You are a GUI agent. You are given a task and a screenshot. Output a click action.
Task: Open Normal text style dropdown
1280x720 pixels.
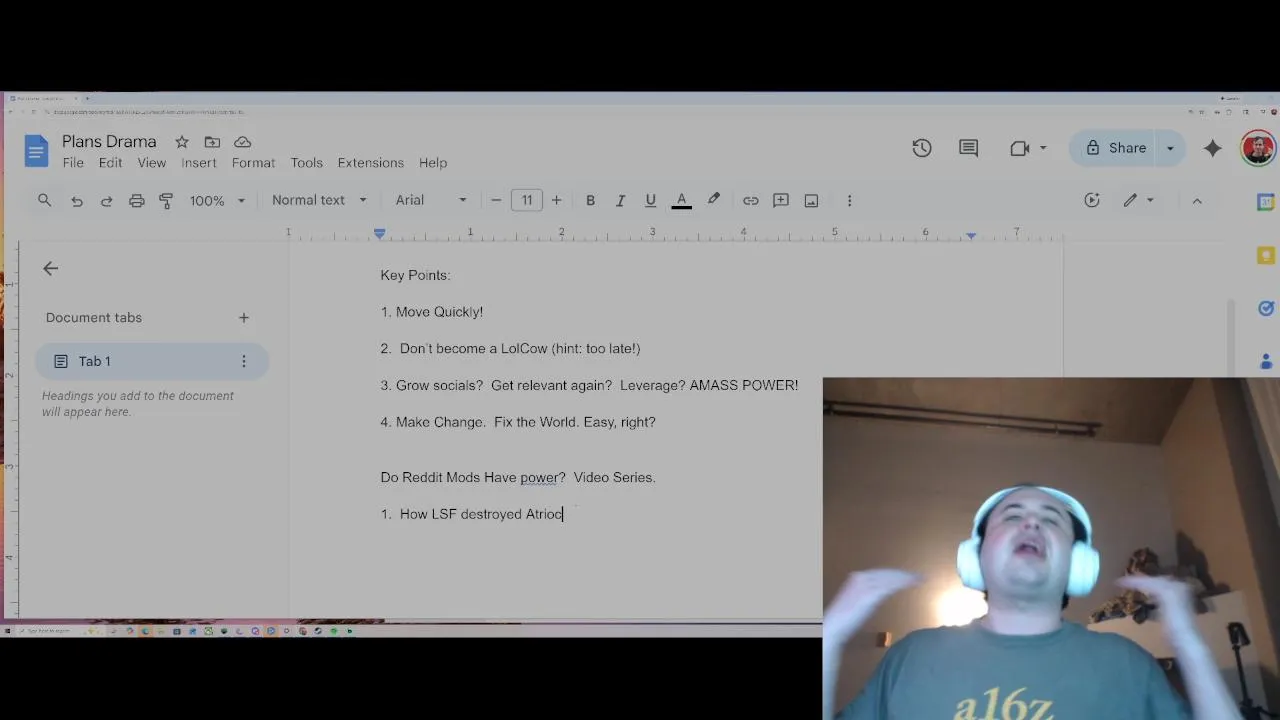(319, 201)
